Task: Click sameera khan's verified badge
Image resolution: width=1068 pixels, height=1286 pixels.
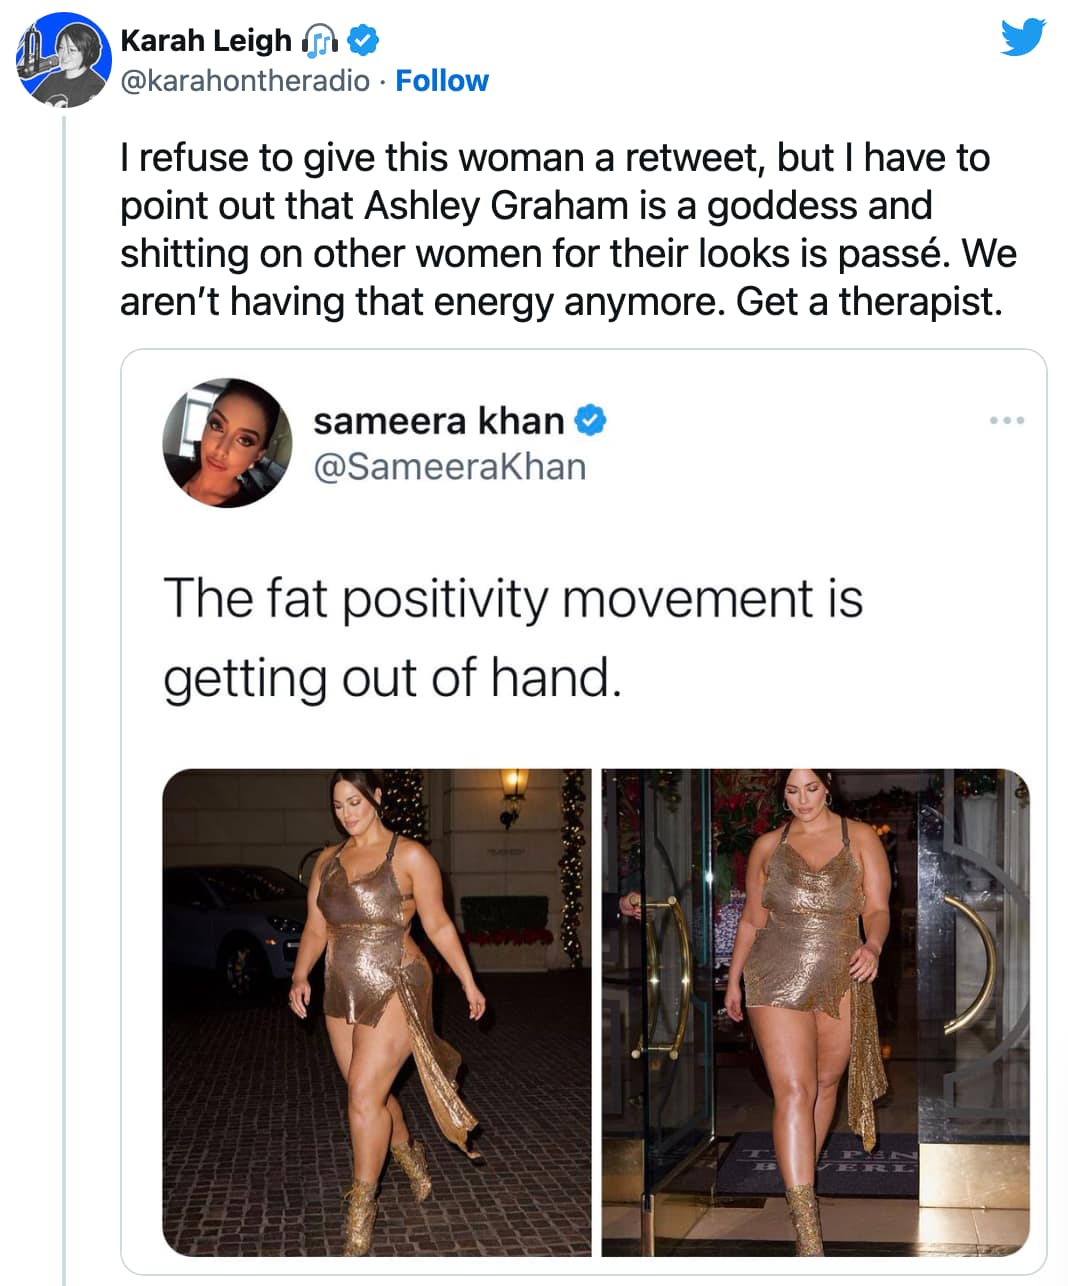Action: (590, 421)
